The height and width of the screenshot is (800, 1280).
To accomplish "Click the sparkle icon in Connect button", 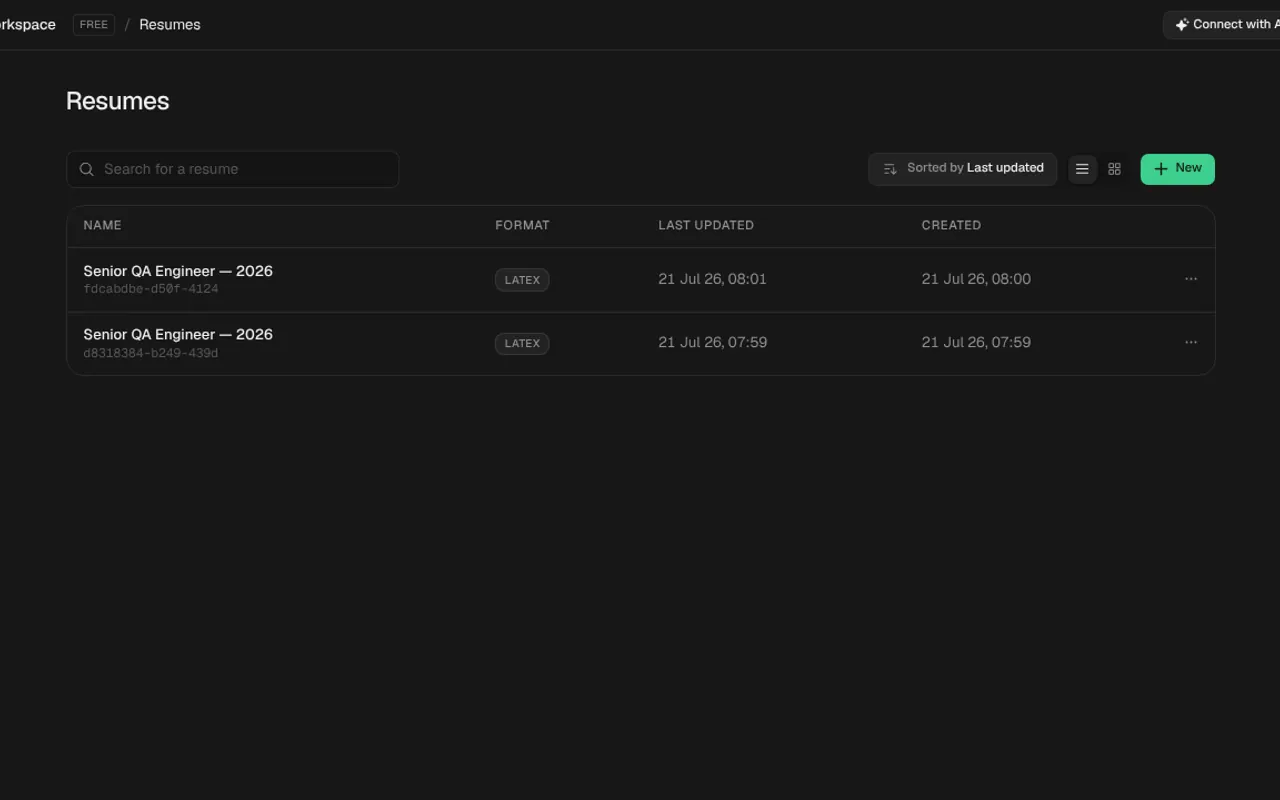I will [x=1182, y=25].
